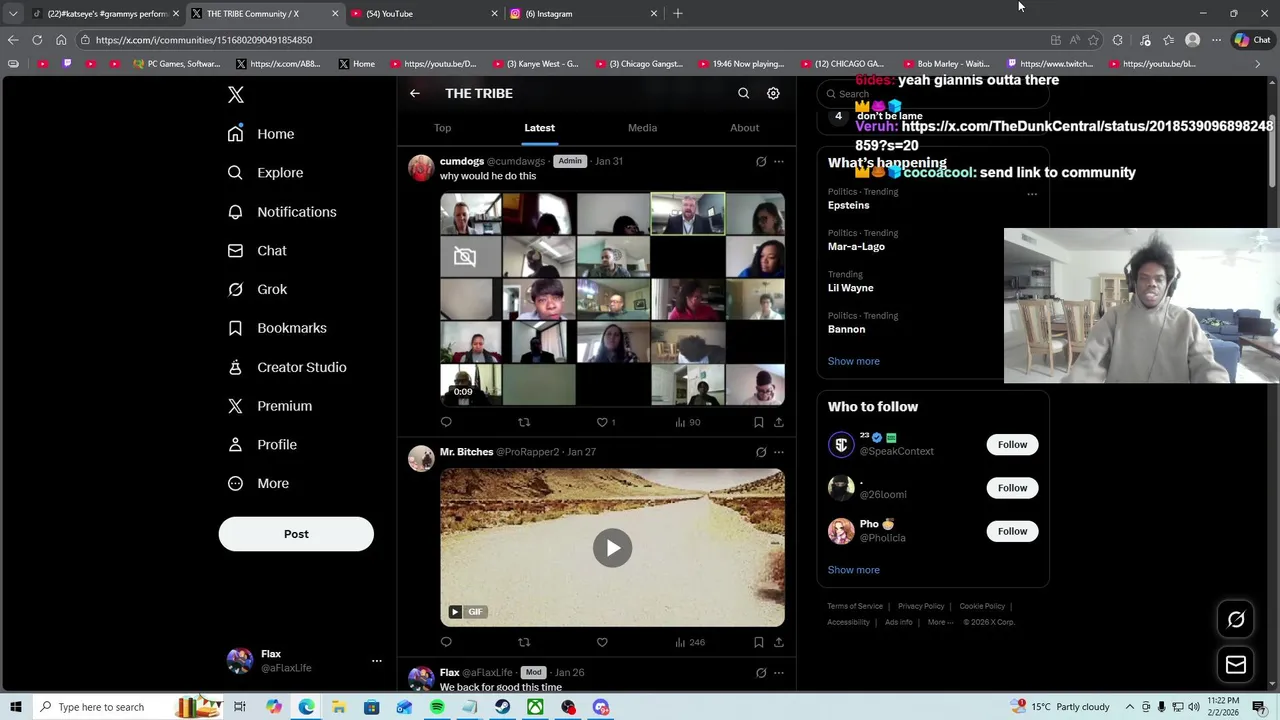Open a new browser tab
1280x720 pixels.
click(x=678, y=14)
